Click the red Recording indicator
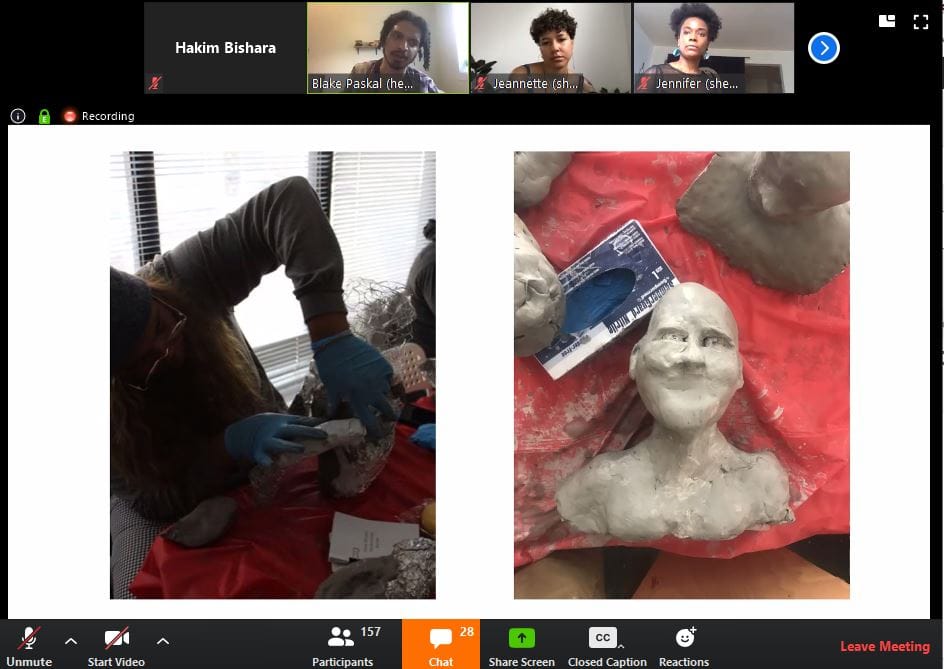This screenshot has width=944, height=669. 99,116
